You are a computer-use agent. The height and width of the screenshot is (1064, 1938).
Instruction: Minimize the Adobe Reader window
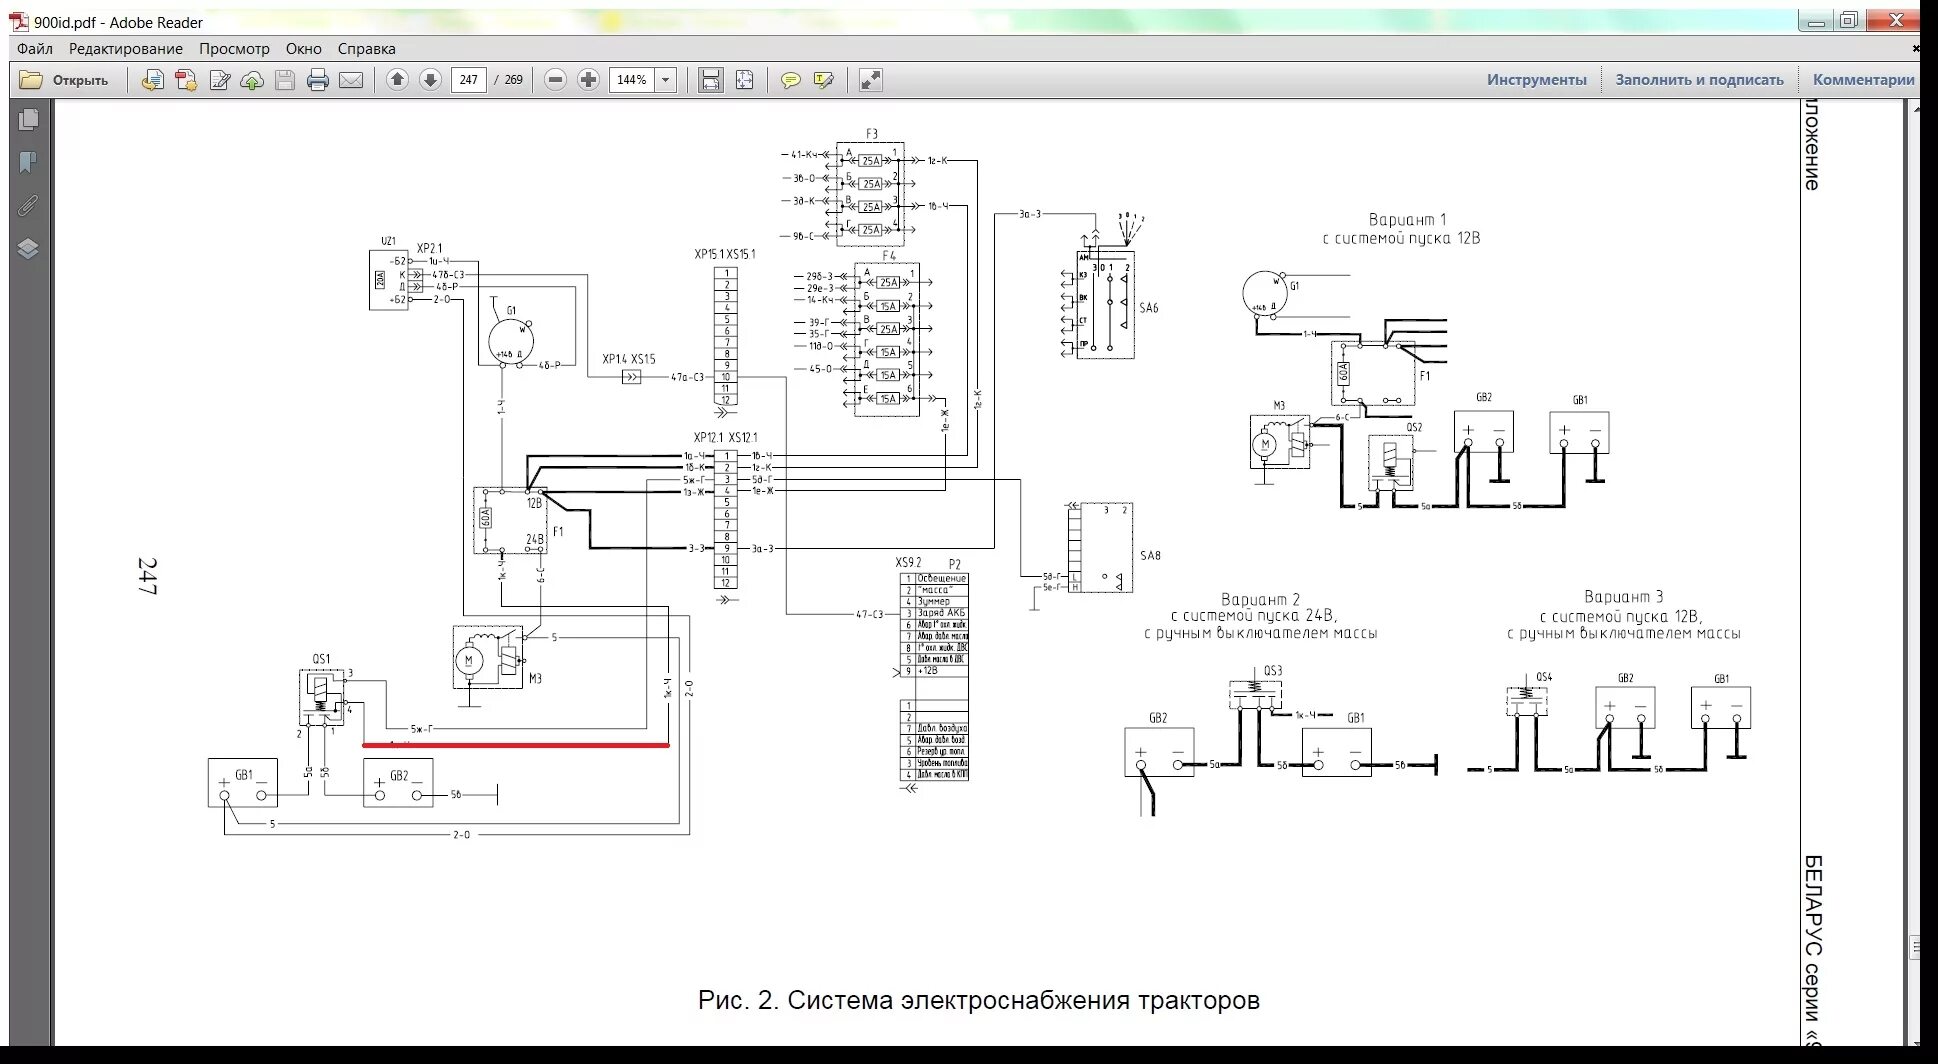1816,20
